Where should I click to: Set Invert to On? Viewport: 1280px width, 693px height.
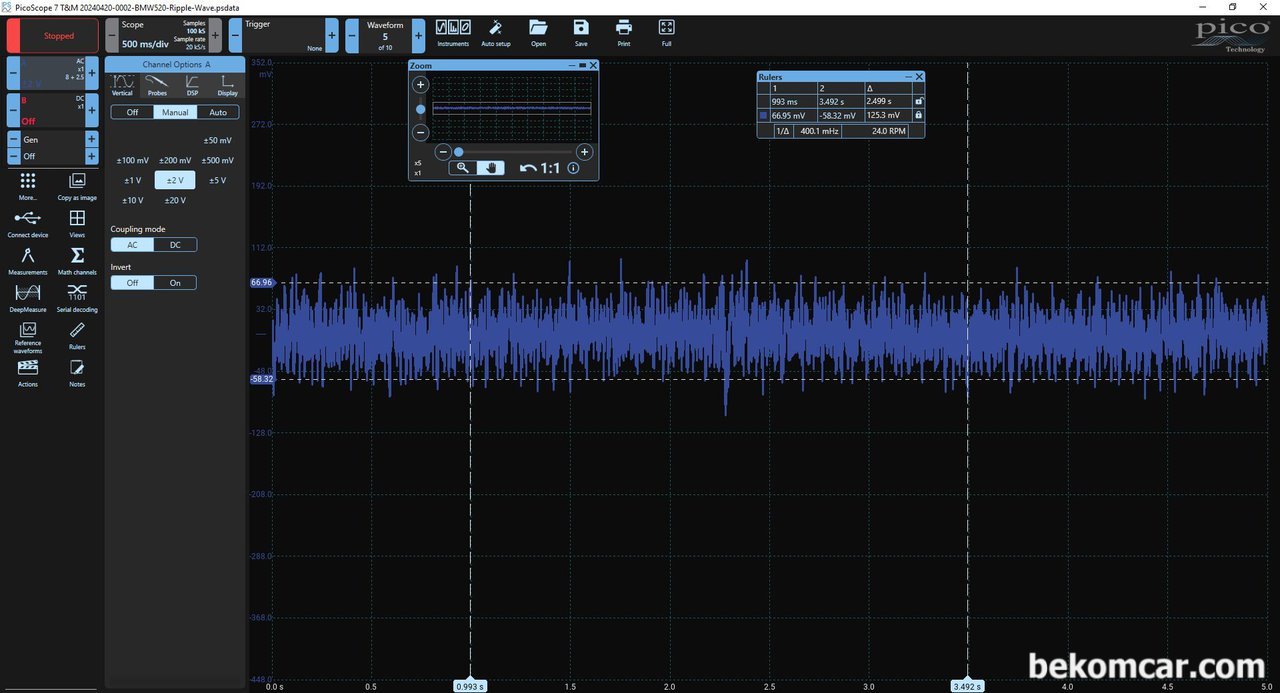coord(175,283)
